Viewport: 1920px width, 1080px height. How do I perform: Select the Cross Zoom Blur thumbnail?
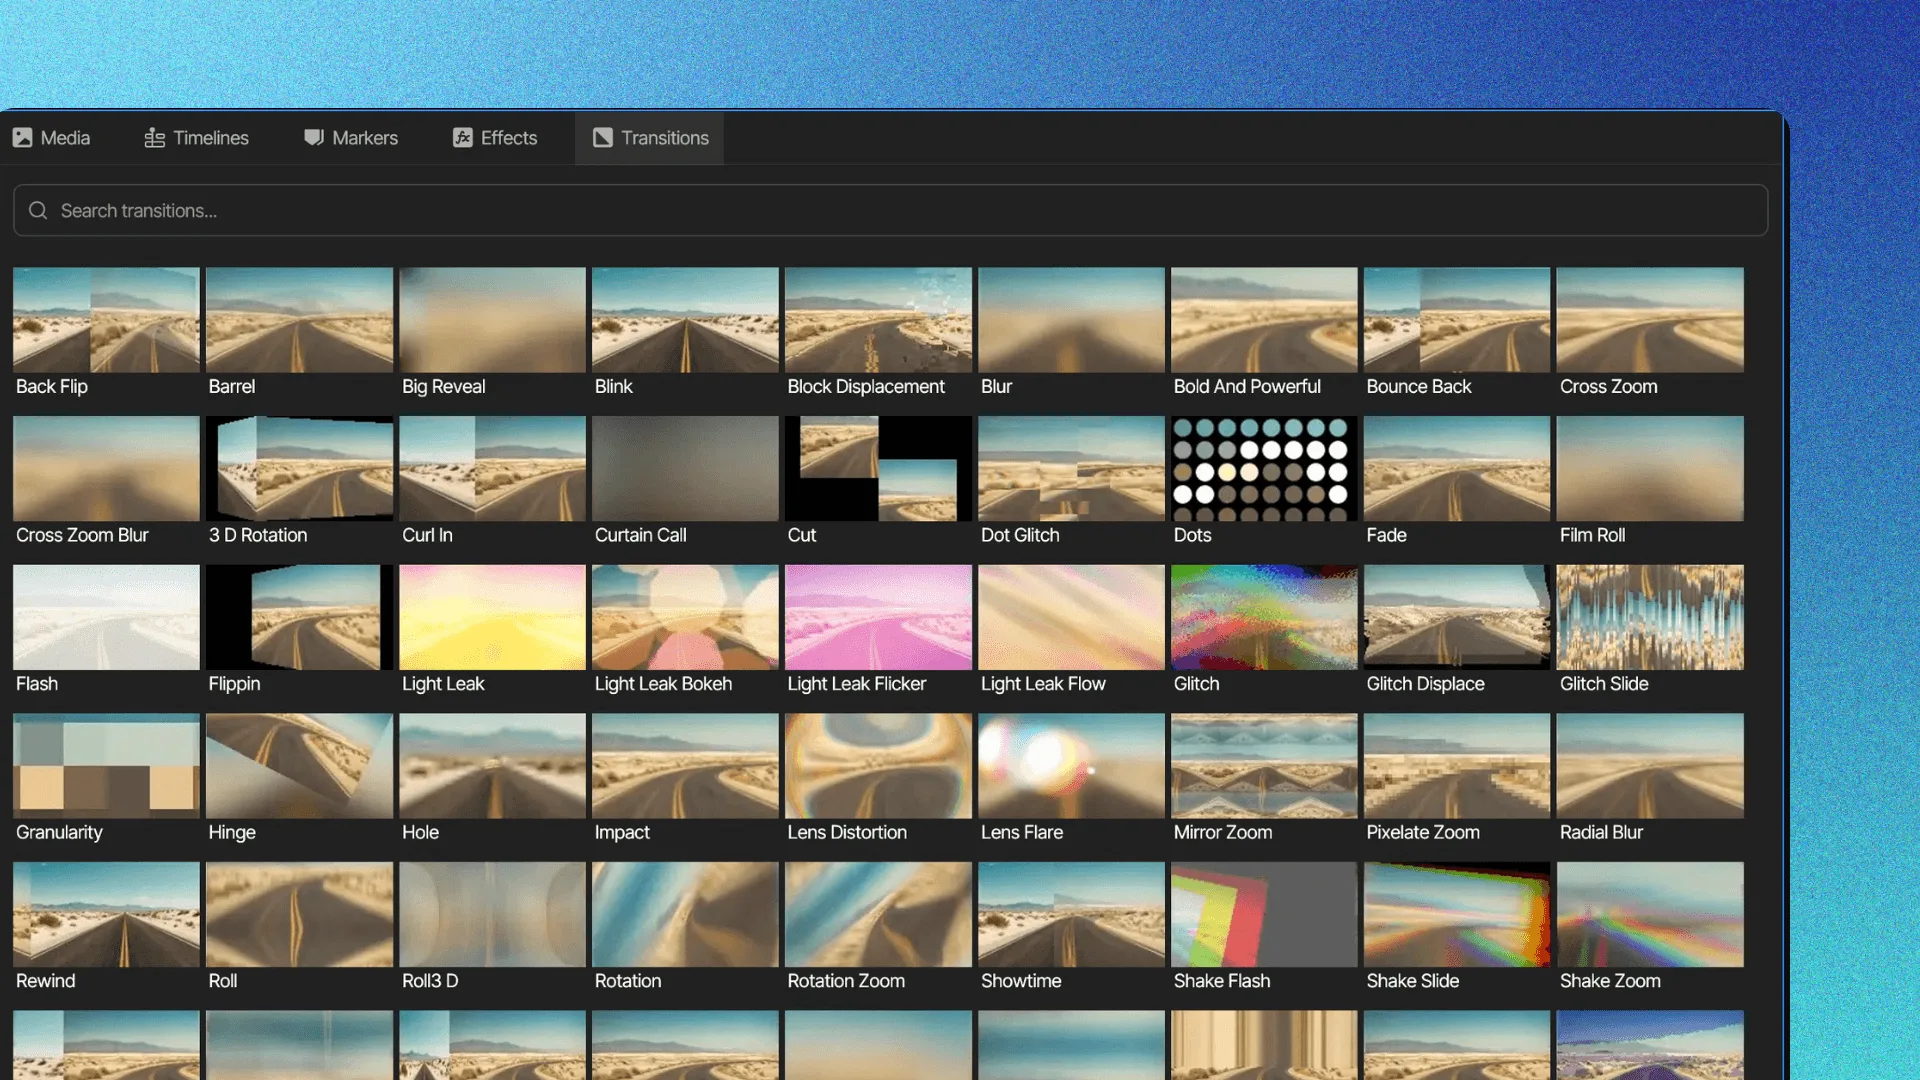click(x=106, y=468)
